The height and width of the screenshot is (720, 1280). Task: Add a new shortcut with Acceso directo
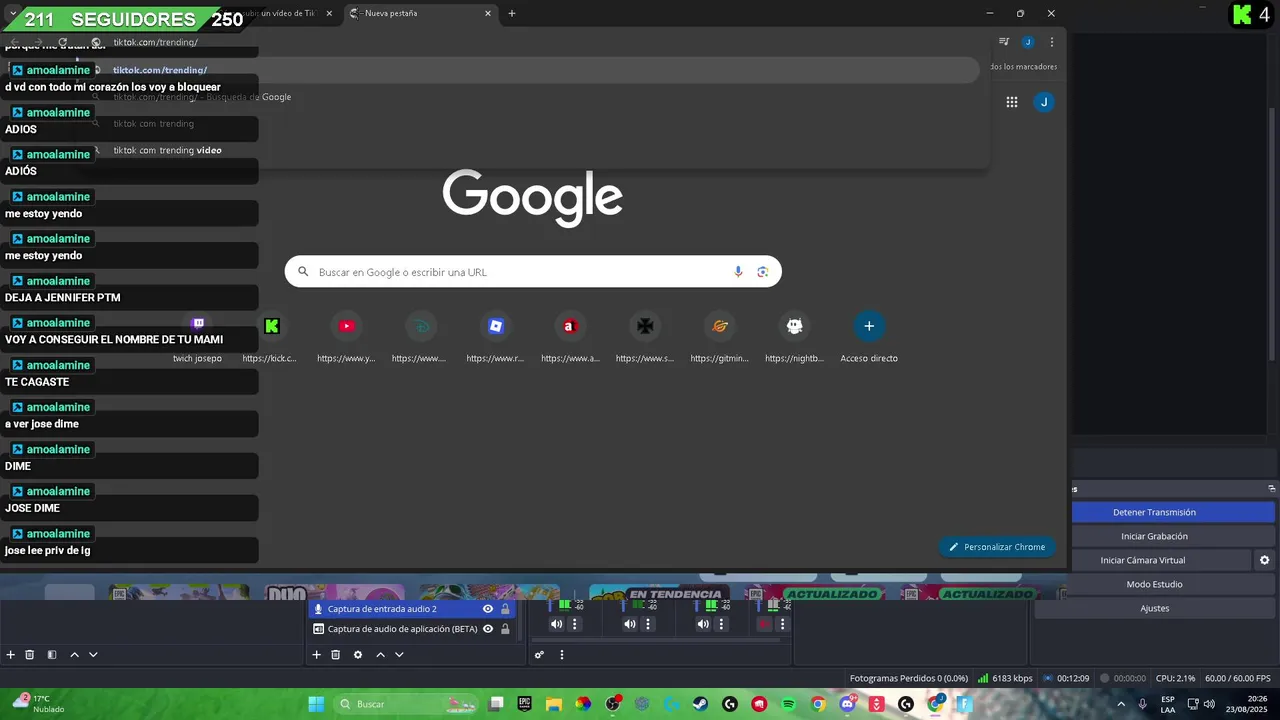[x=869, y=337]
